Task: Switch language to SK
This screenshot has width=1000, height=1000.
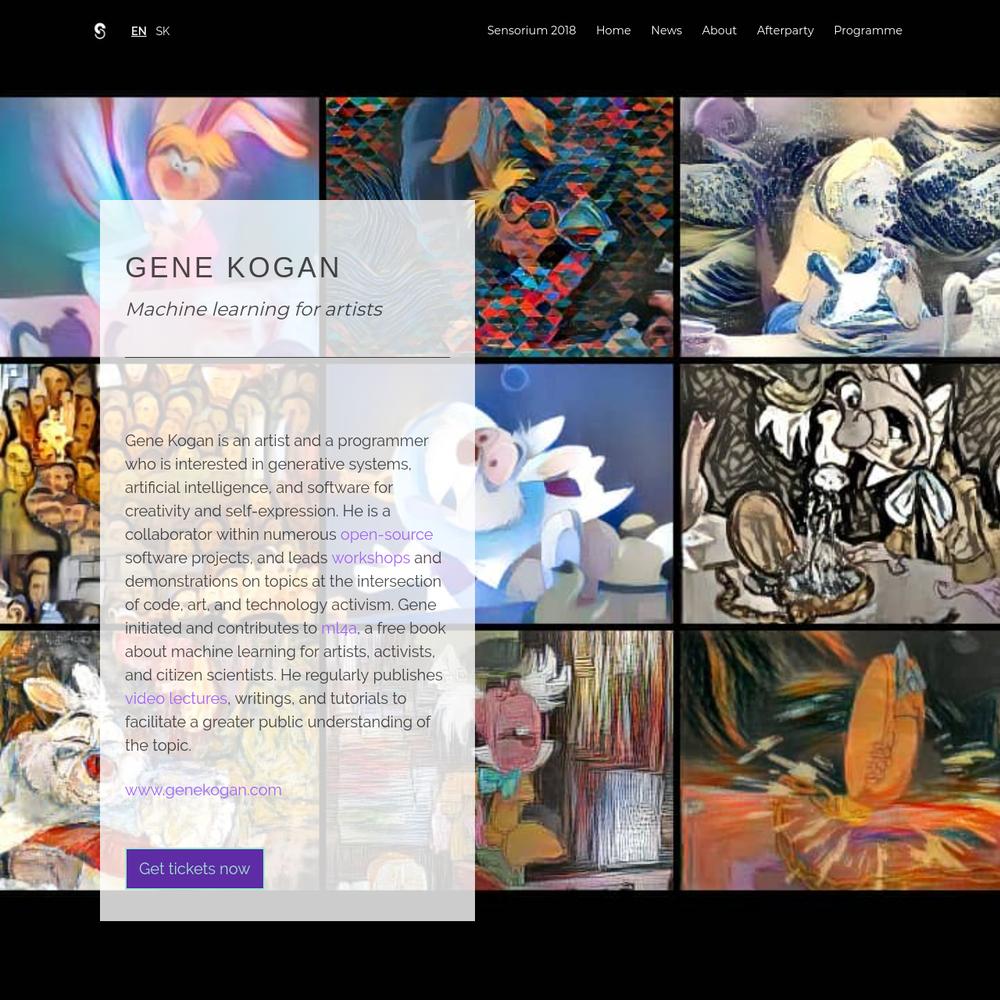Action: pyautogui.click(x=163, y=31)
